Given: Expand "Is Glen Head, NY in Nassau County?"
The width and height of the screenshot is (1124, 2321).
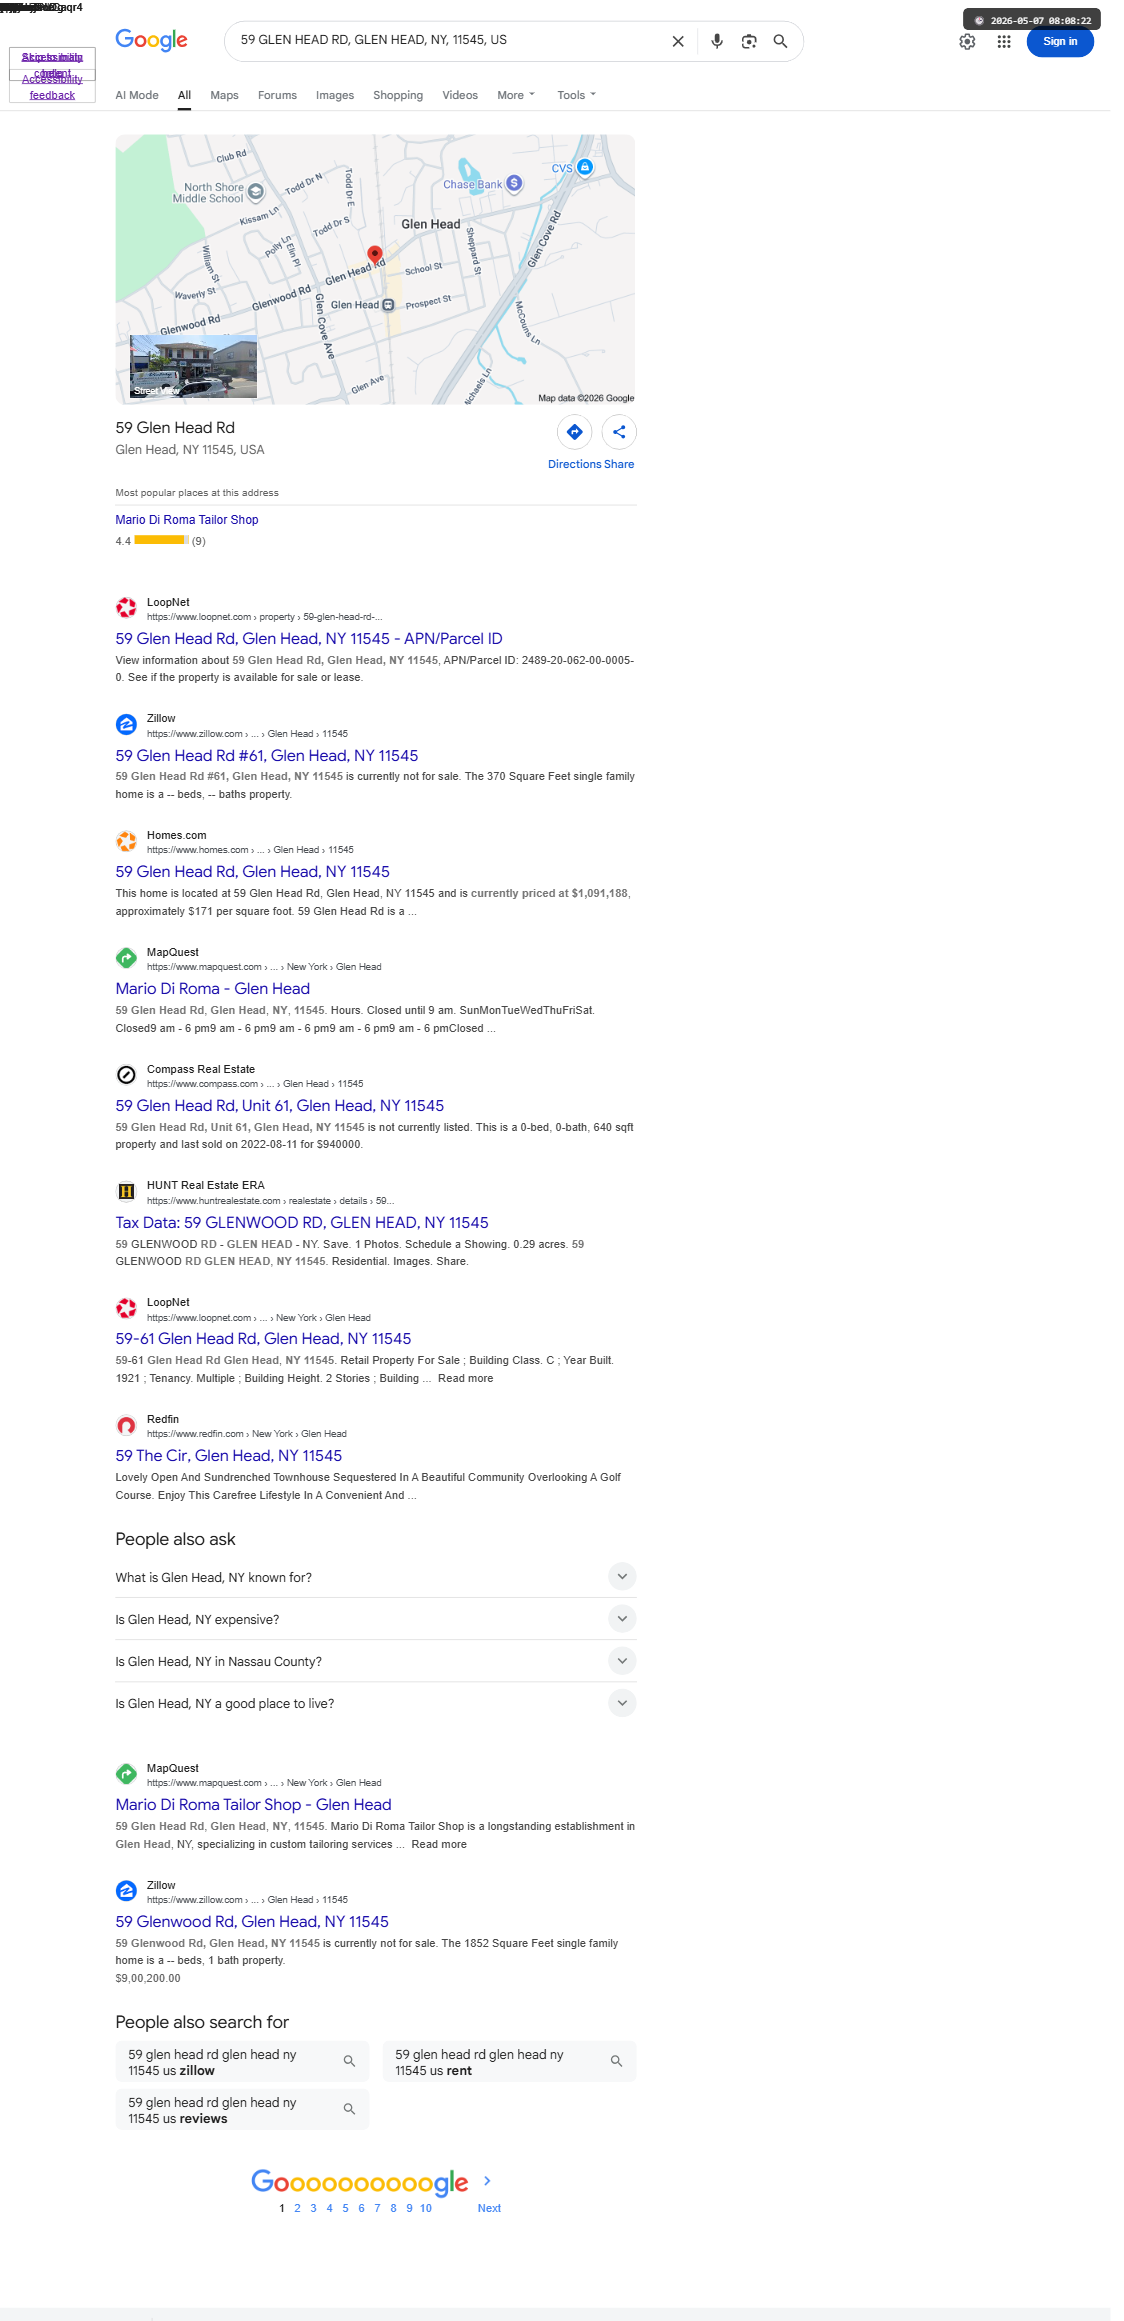Looking at the screenshot, I should (375, 1661).
